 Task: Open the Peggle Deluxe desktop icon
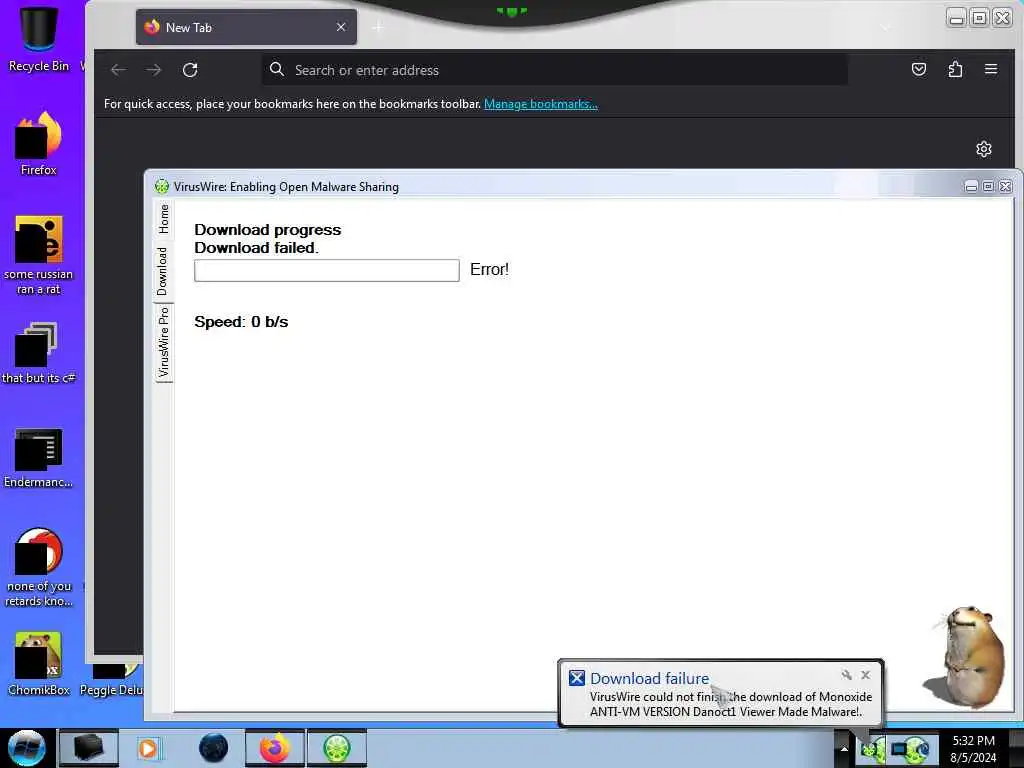[112, 679]
